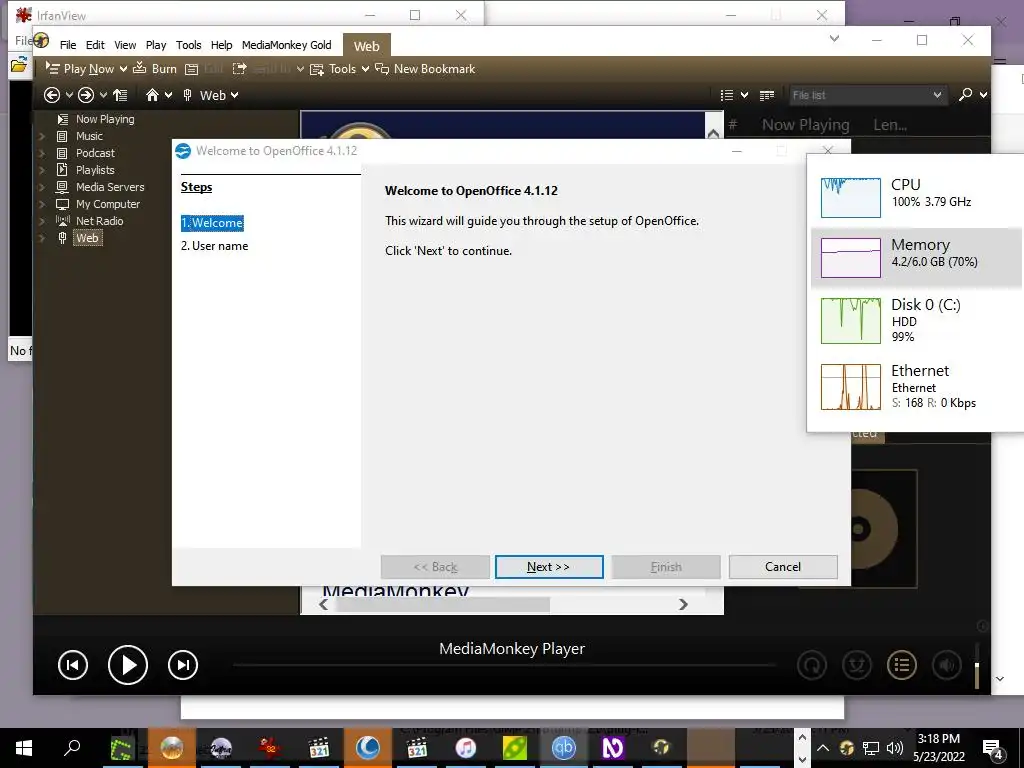Viewport: 1024px width, 768px height.
Task: Open the Tools toolbar dropdown arrow
Action: pos(365,69)
